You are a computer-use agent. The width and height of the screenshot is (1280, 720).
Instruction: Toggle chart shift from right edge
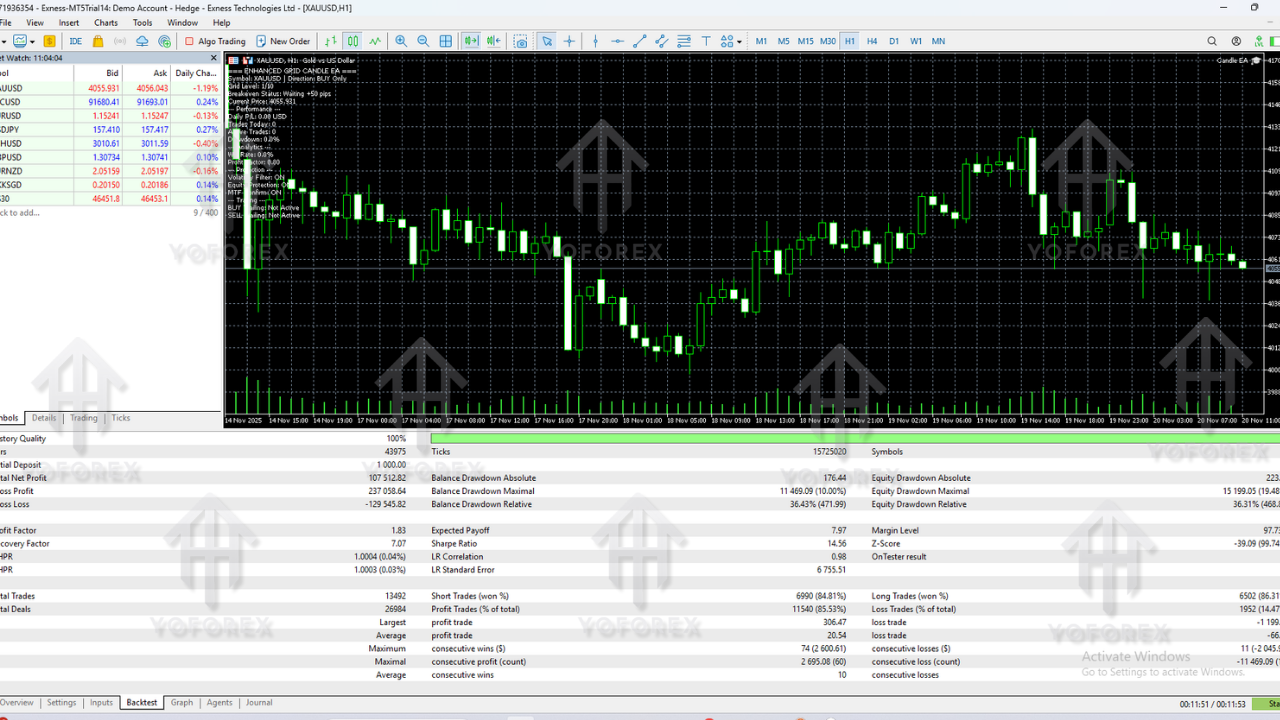point(494,41)
